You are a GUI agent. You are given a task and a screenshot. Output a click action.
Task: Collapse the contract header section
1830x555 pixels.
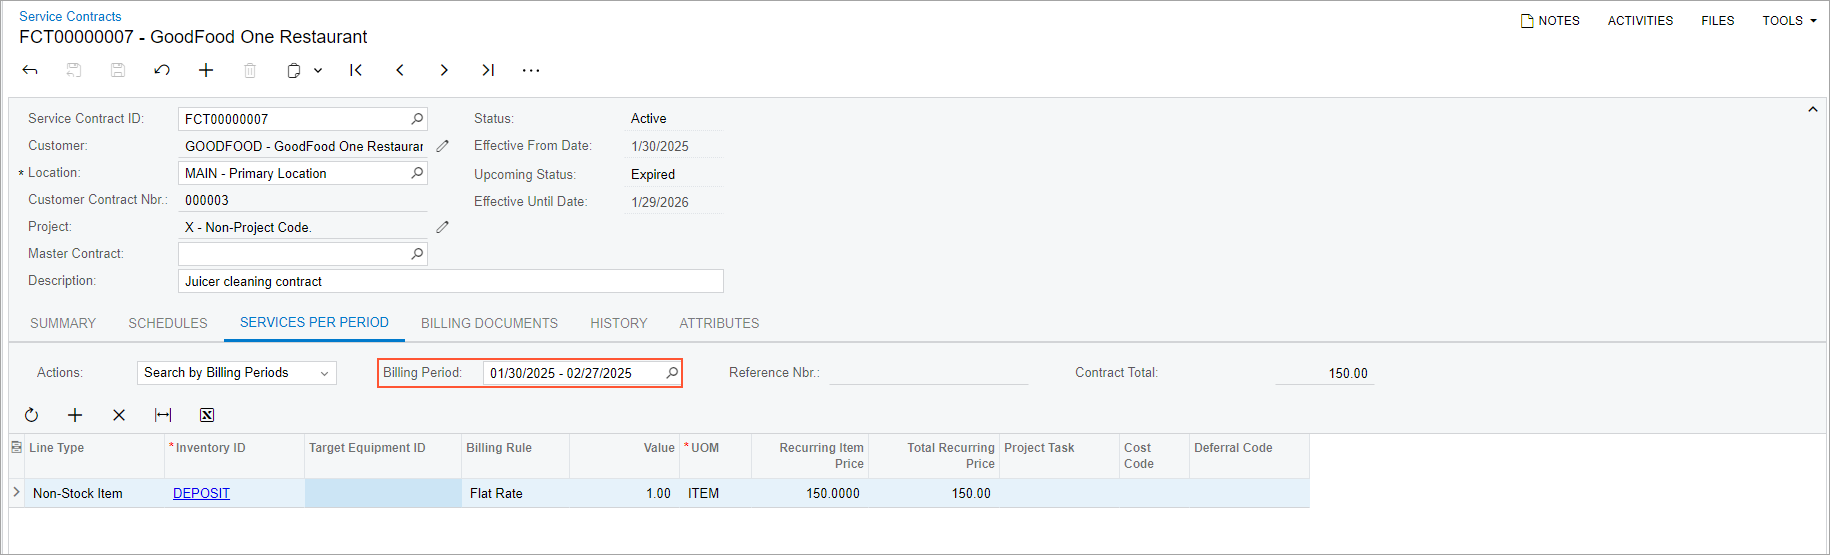1812,109
